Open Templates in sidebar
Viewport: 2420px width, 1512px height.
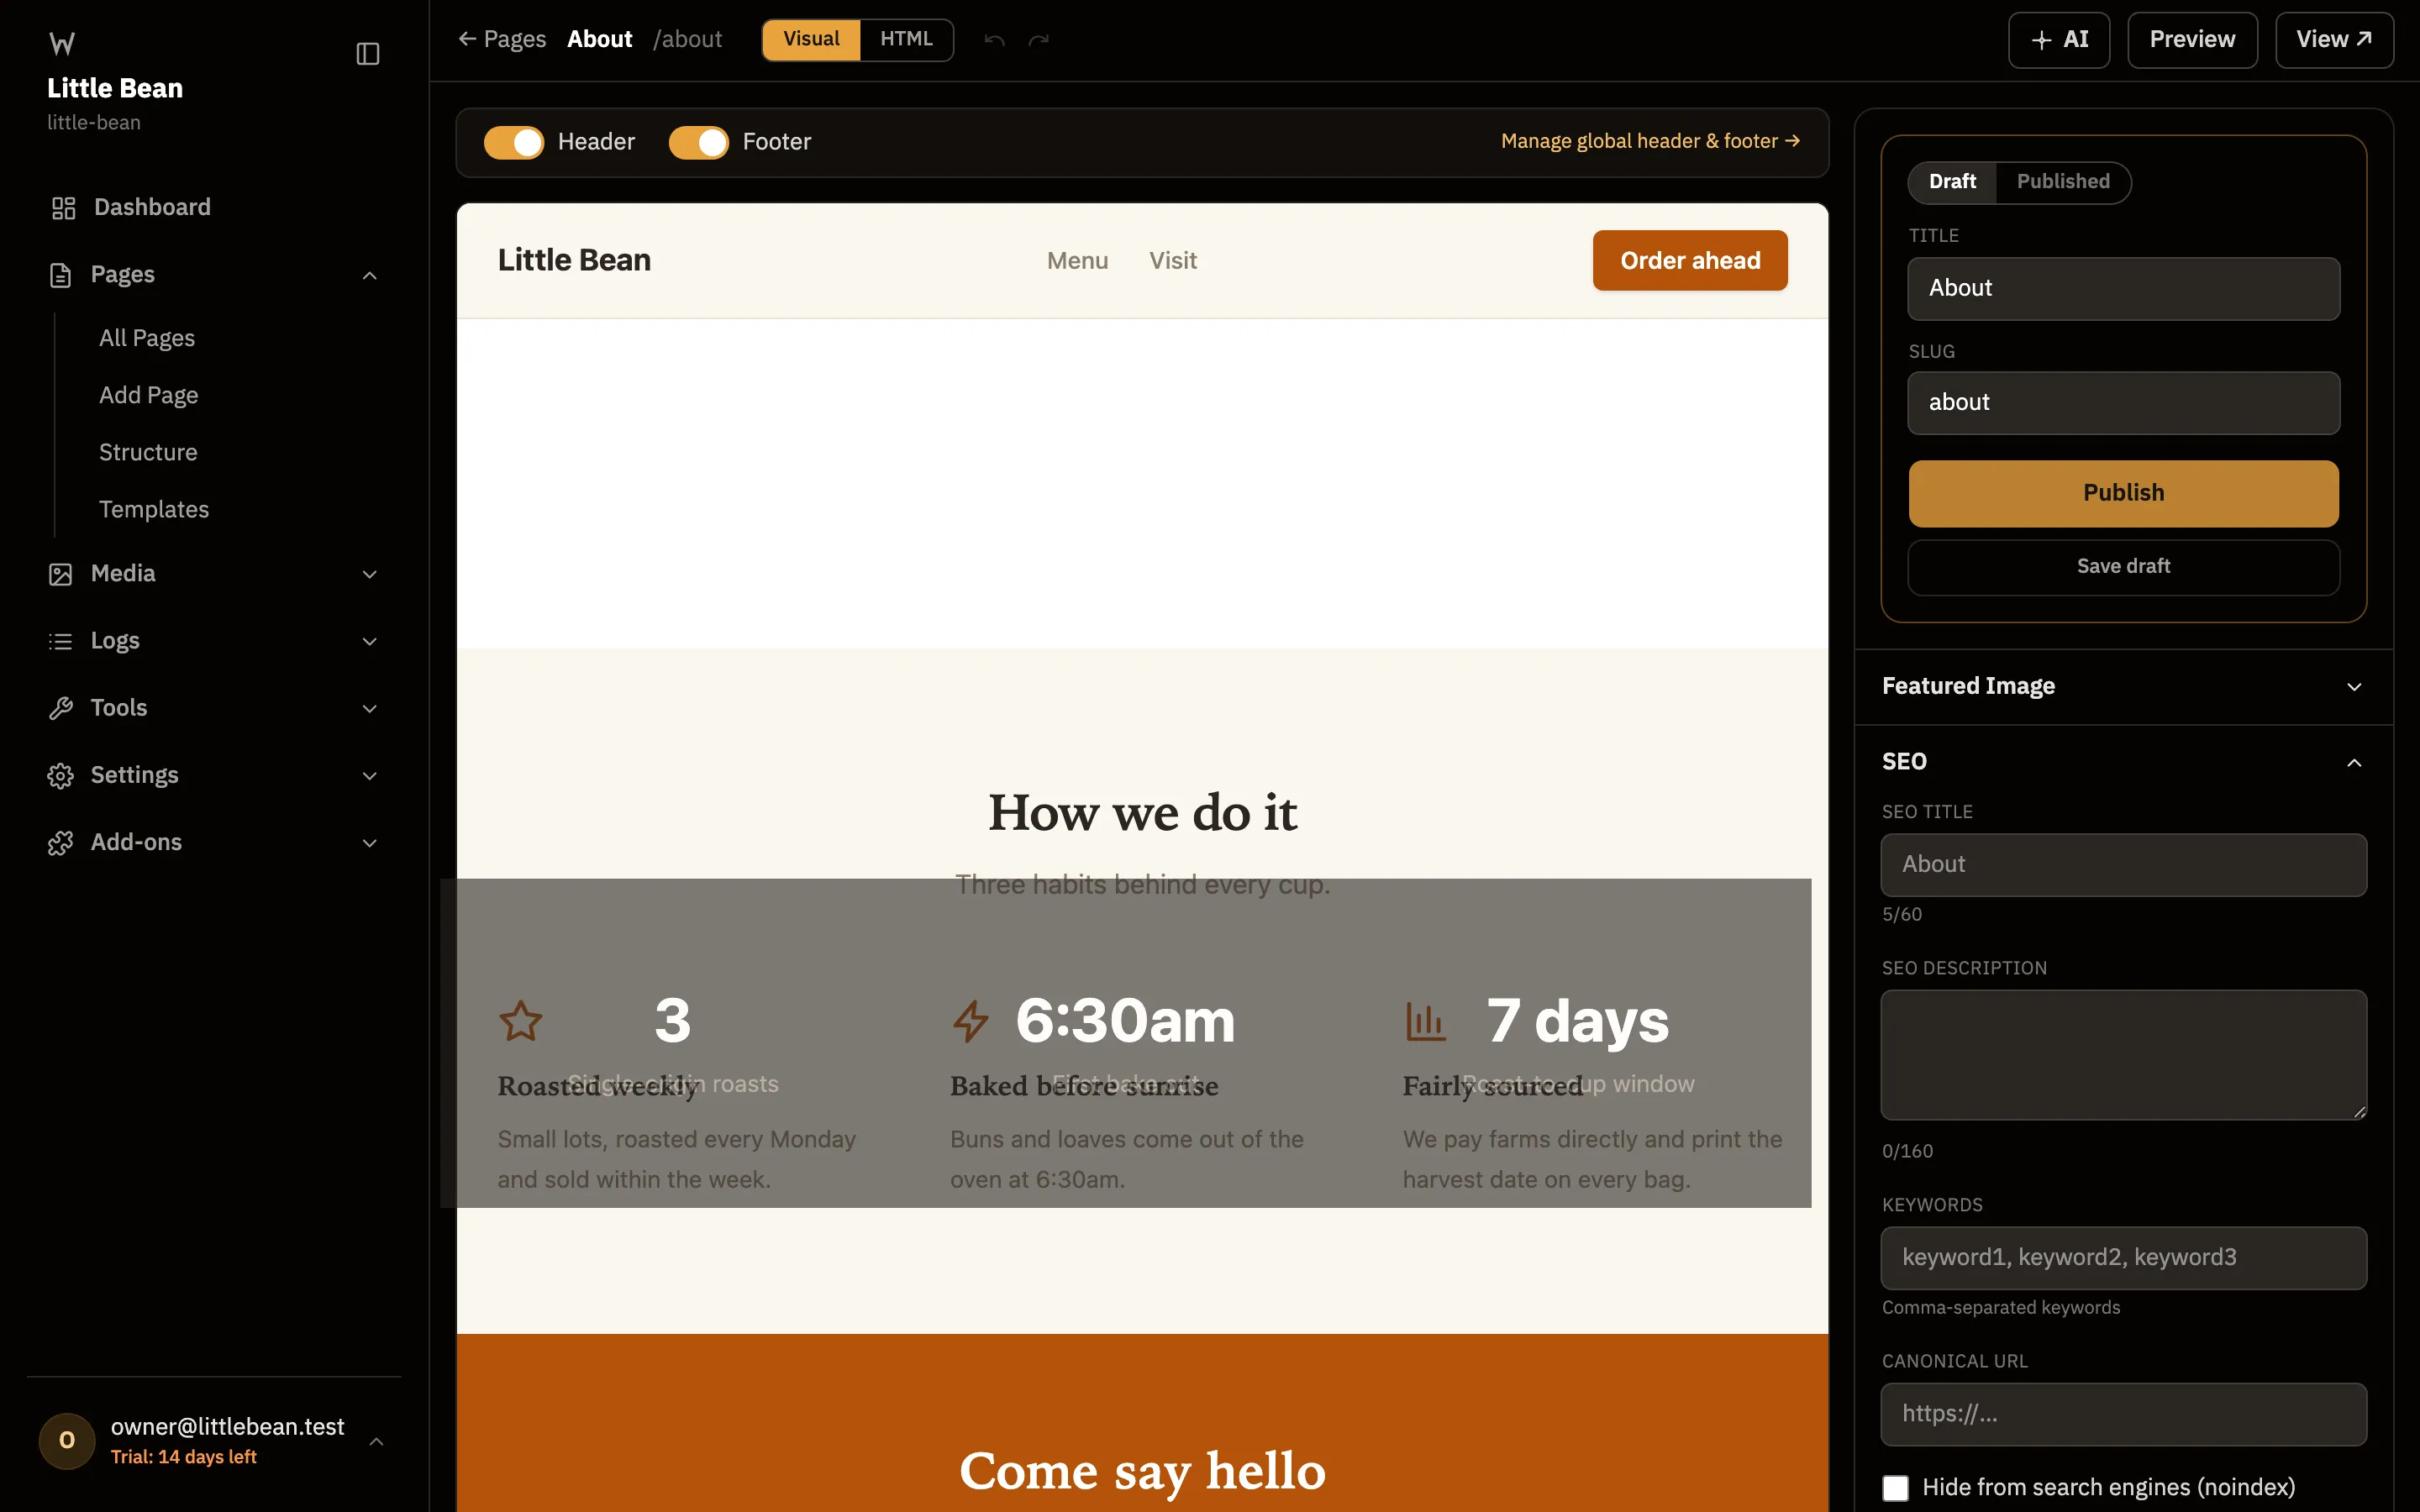(x=154, y=509)
